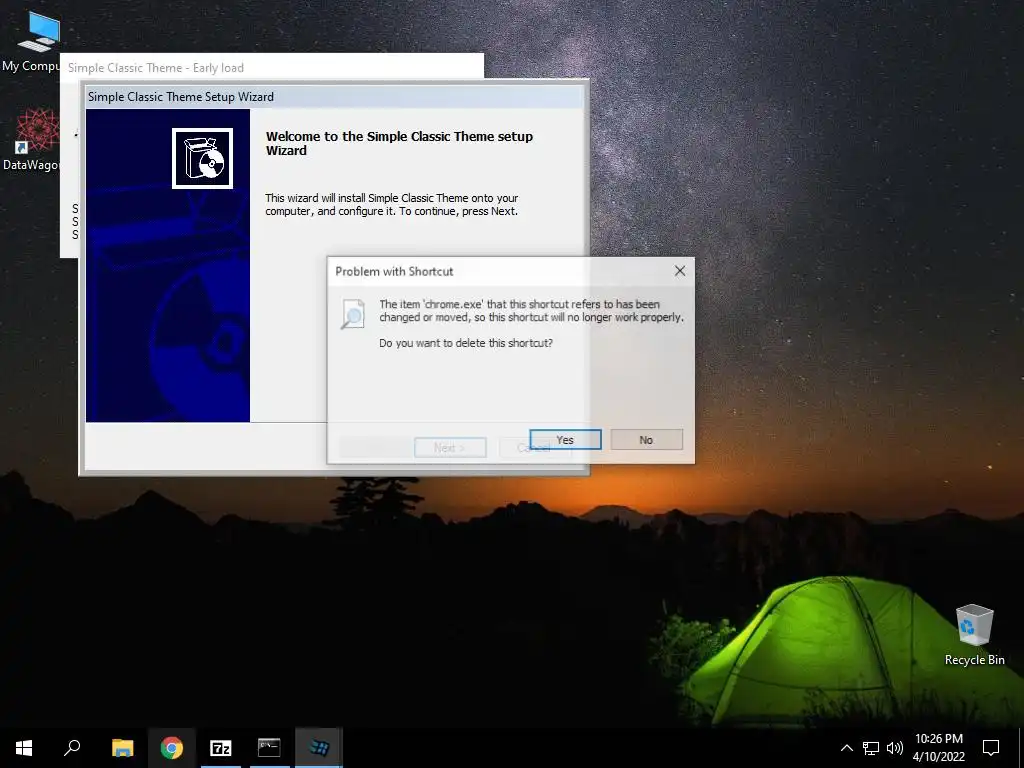
Task: Launch File Explorer from taskbar
Action: (x=122, y=748)
